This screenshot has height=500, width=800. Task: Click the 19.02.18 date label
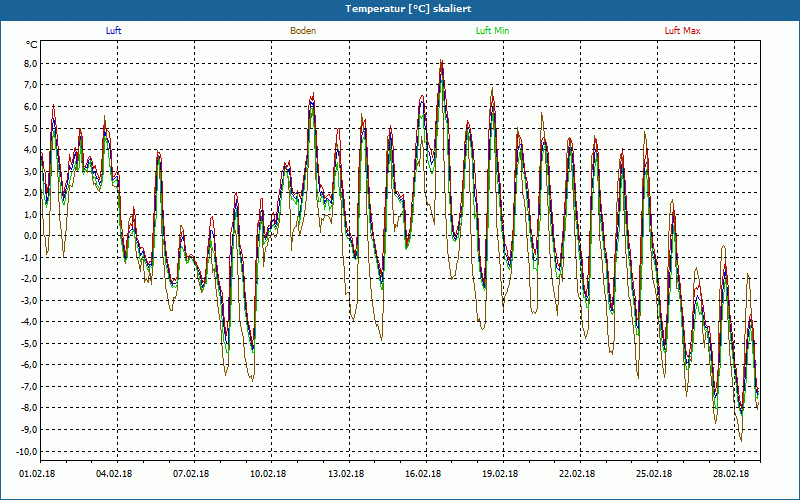pyautogui.click(x=501, y=474)
